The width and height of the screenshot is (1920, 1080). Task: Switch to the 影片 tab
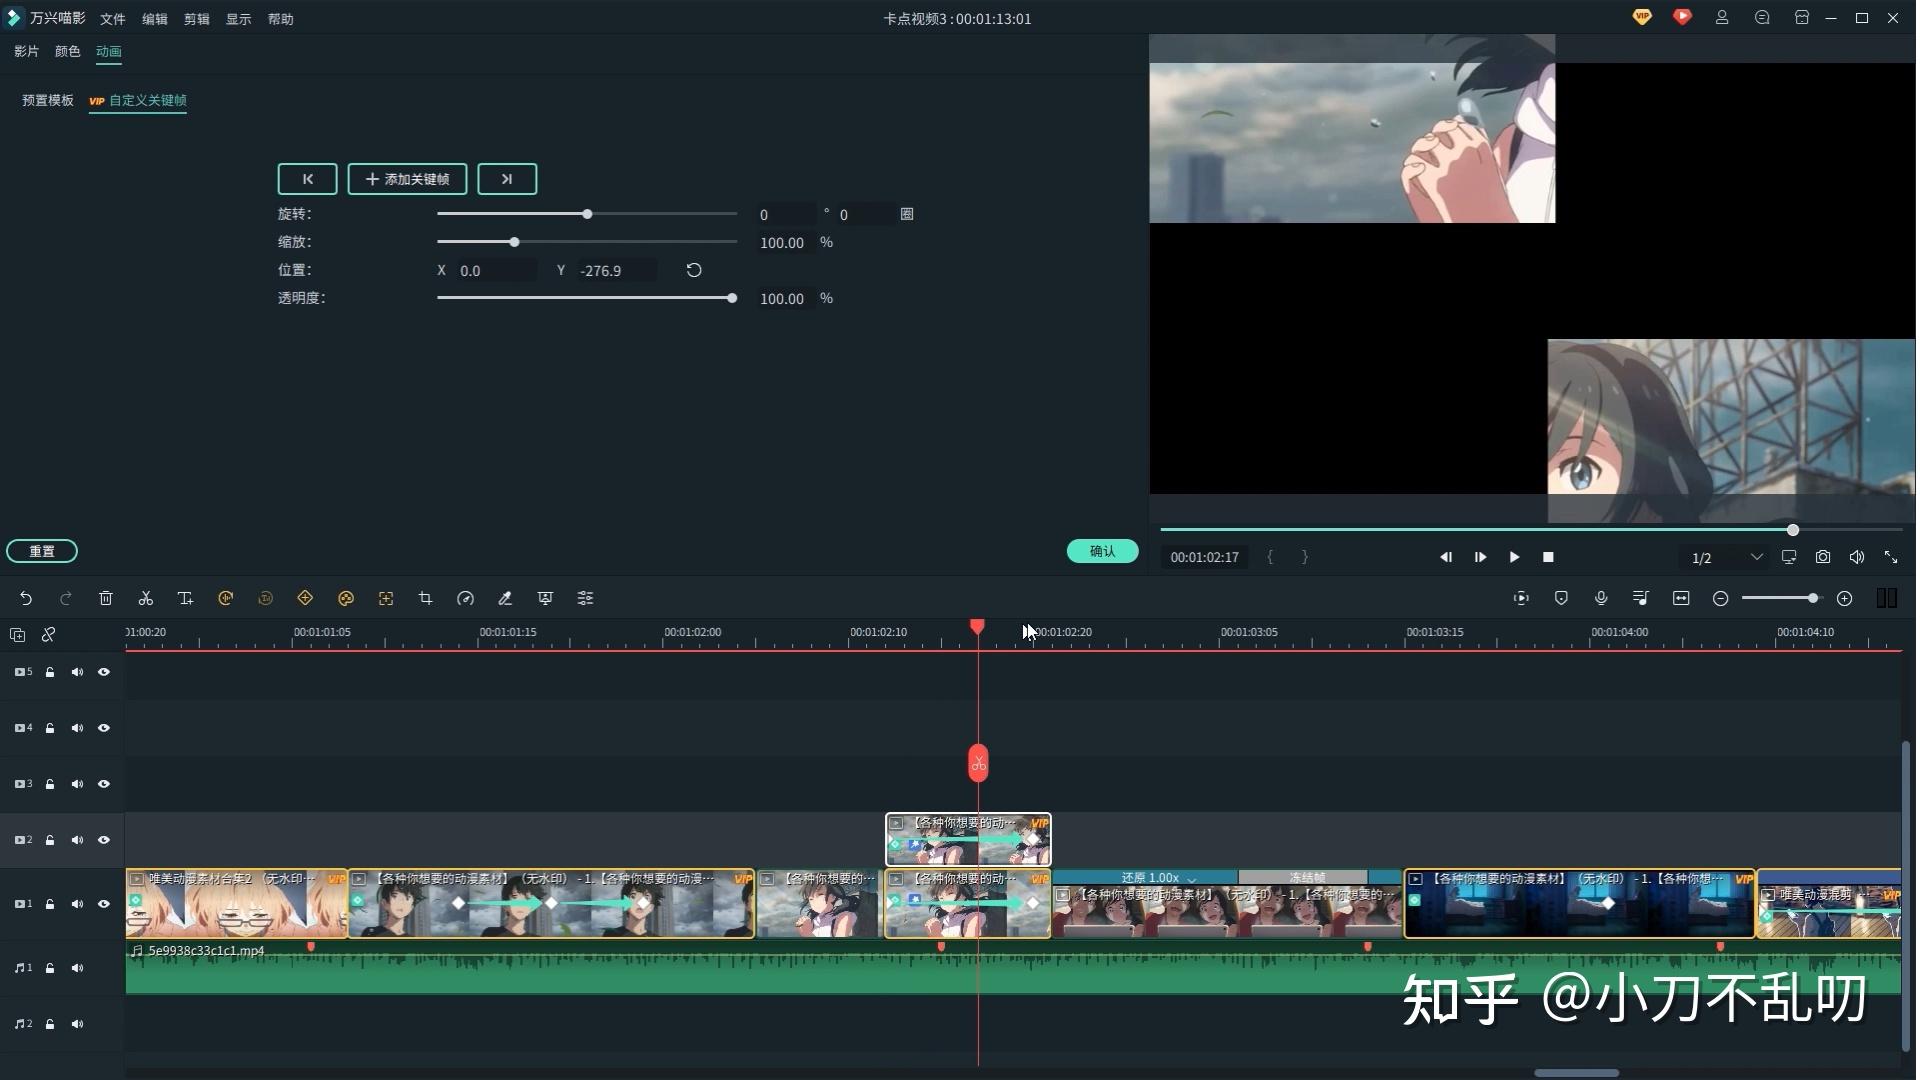pos(27,52)
